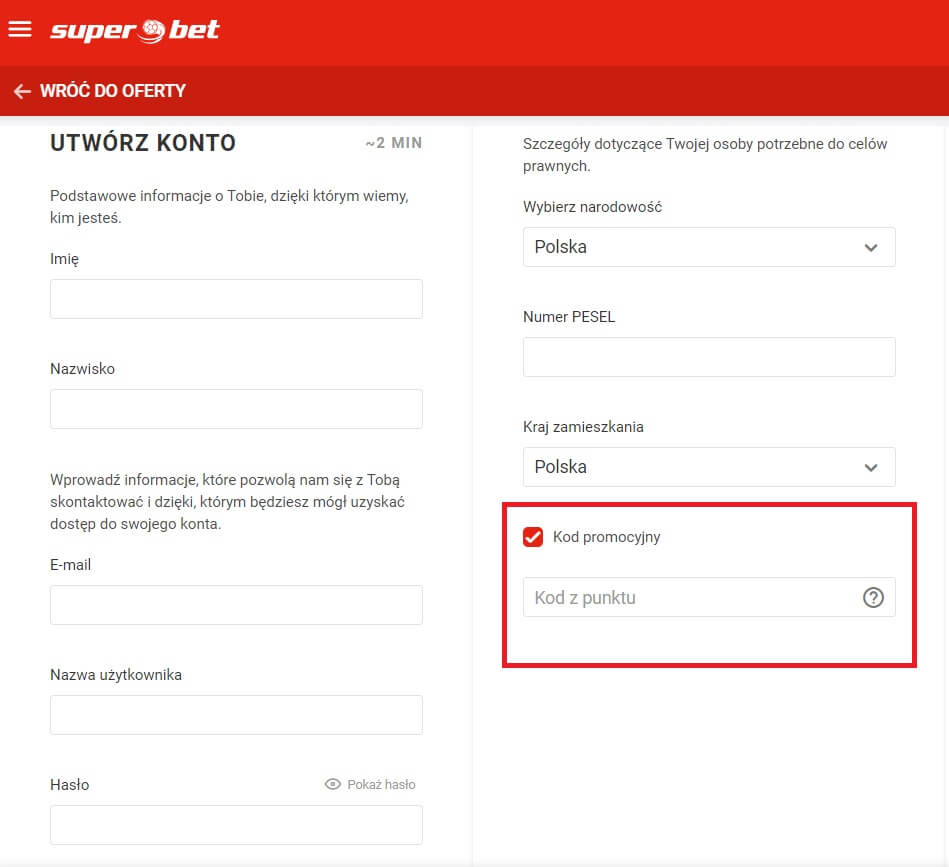949x867 pixels.
Task: Click the Pokaż hasło text
Action: (381, 785)
